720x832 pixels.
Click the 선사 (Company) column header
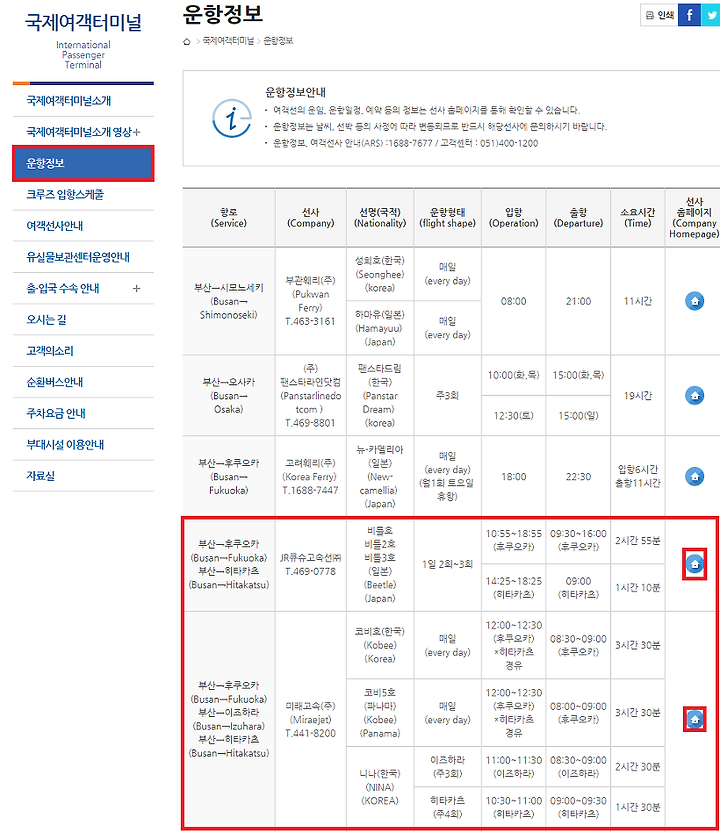pos(310,218)
